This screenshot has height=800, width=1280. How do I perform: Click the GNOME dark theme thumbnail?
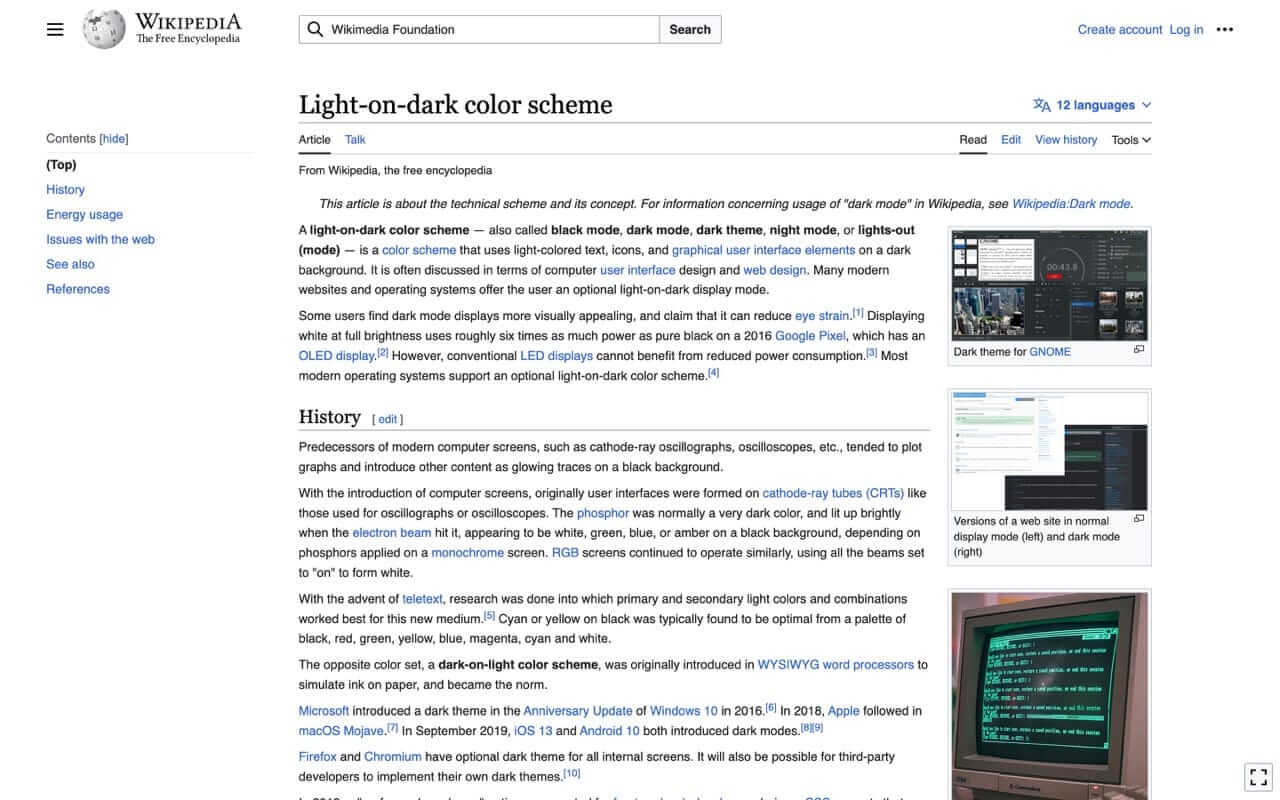pos(1049,285)
